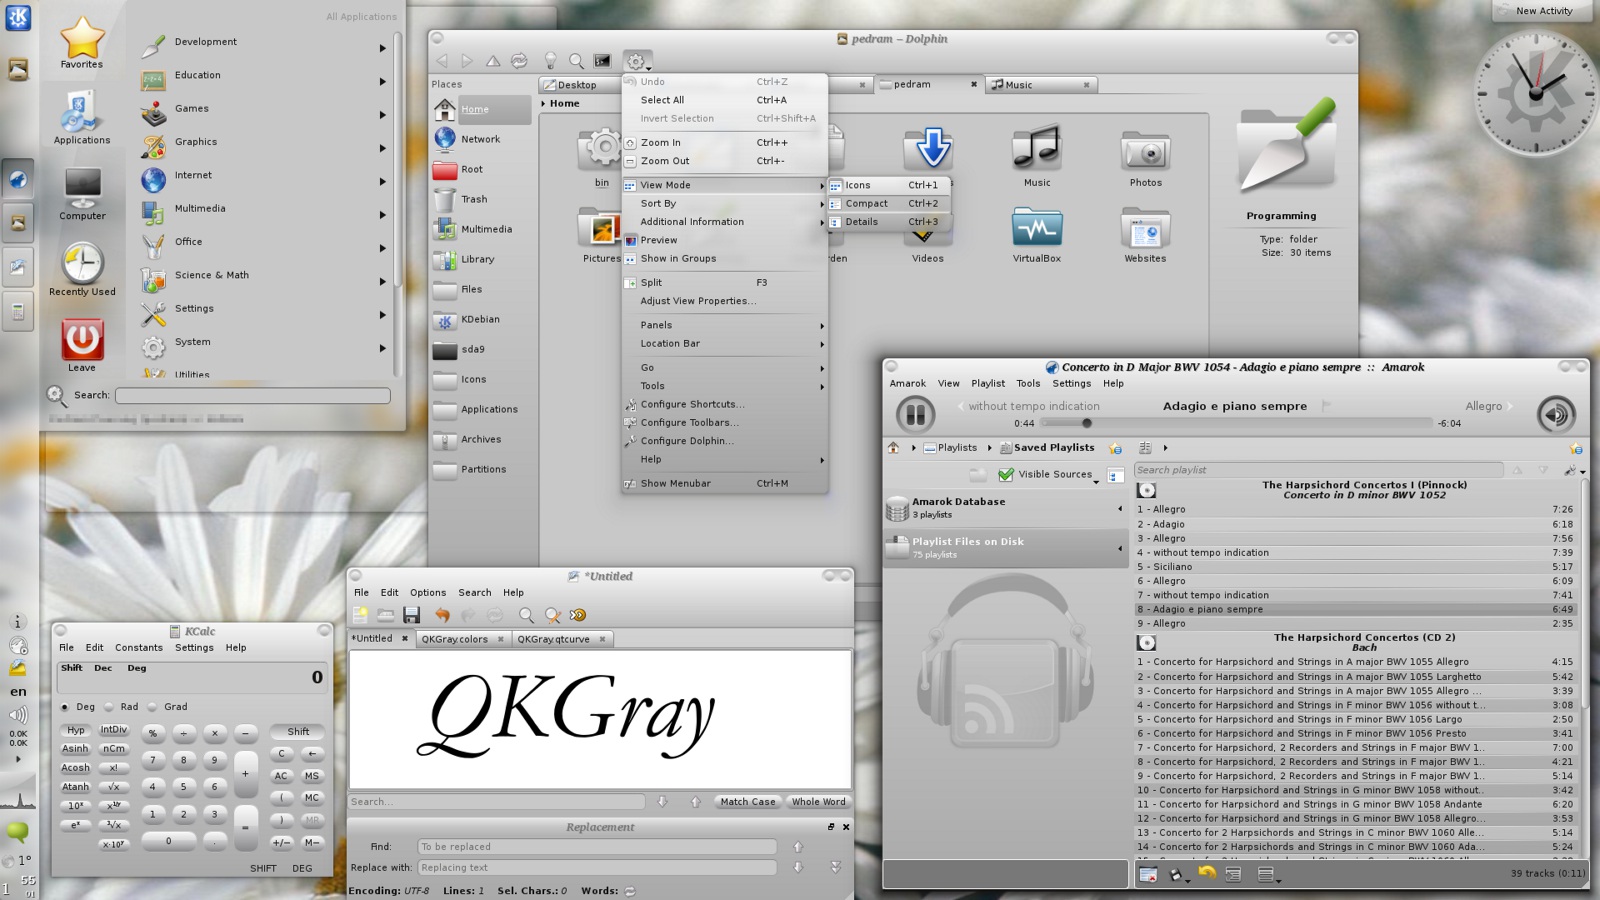This screenshot has height=900, width=1600.
Task: Click the lightbulb icon in Dolphin toolbar
Action: [550, 61]
